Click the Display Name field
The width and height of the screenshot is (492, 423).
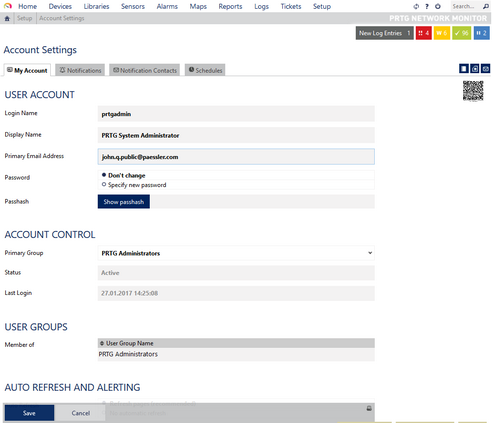pyautogui.click(x=236, y=135)
